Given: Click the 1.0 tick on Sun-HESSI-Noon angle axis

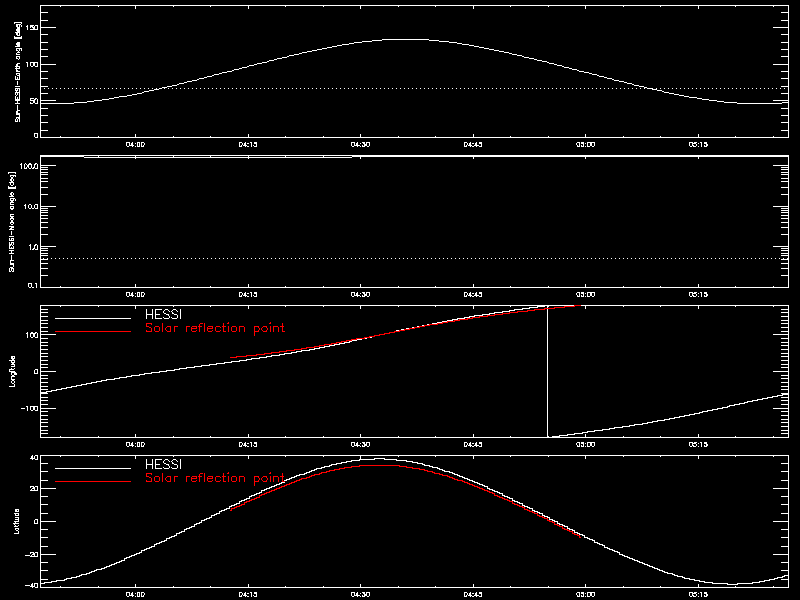Looking at the screenshot, I should 32,247.
